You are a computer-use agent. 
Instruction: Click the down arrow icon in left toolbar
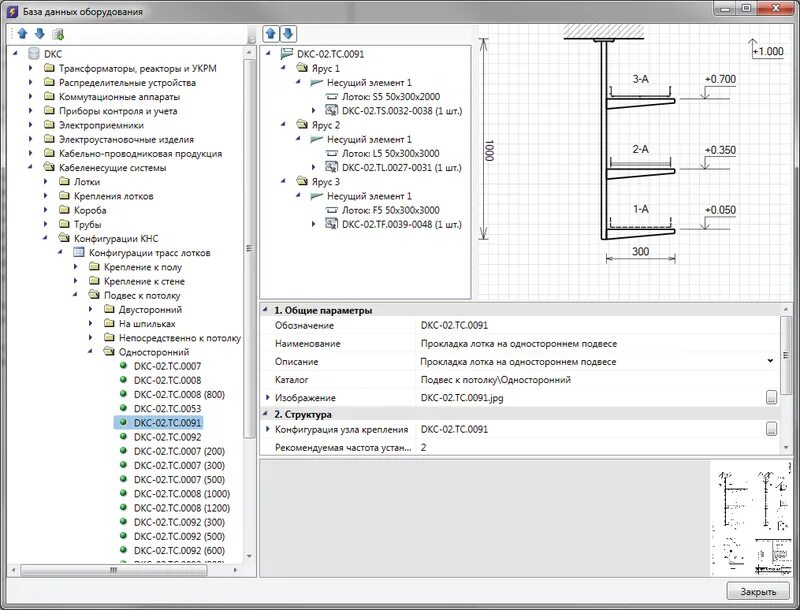point(40,34)
